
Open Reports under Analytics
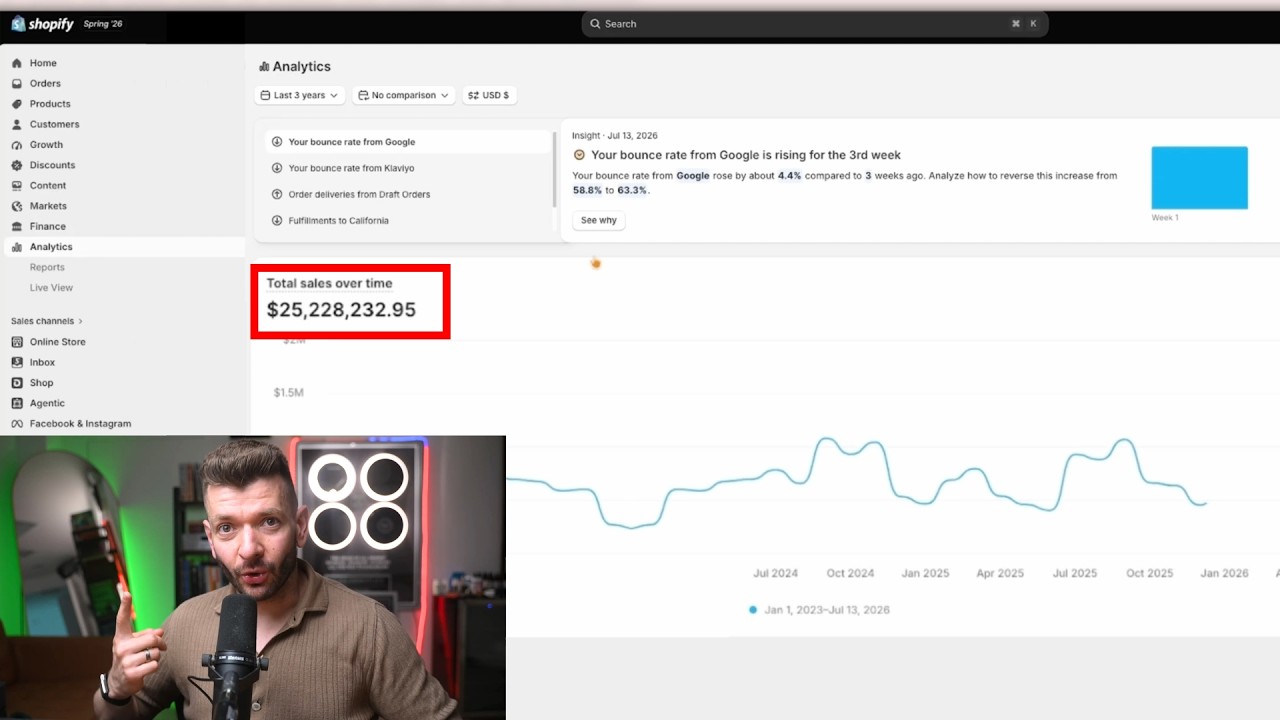tap(47, 267)
